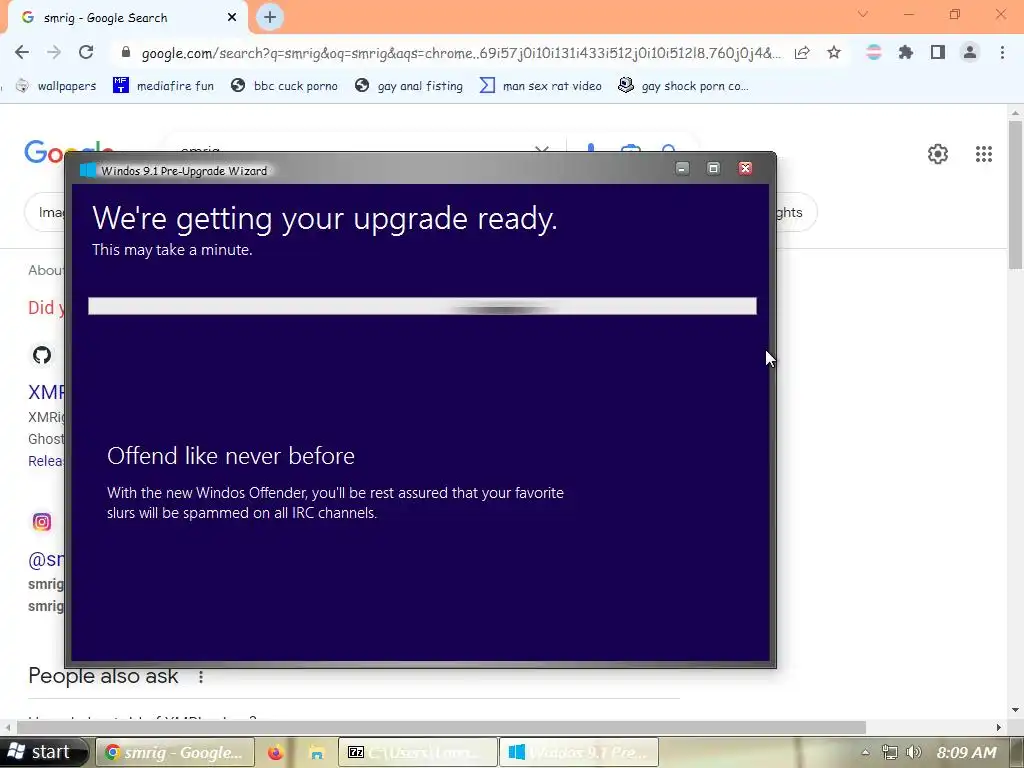Switch to smrig - Google taskbar button
This screenshot has width=1024, height=768.
coord(175,753)
